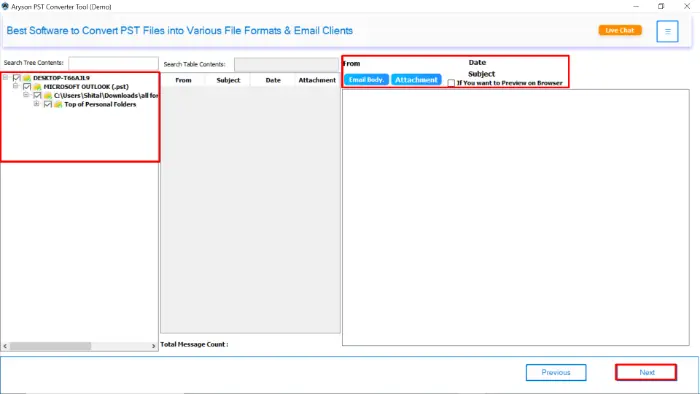This screenshot has width=700, height=394.
Task: Toggle the DESKTOP-T66AJL9 checkbox
Action: click(x=17, y=78)
